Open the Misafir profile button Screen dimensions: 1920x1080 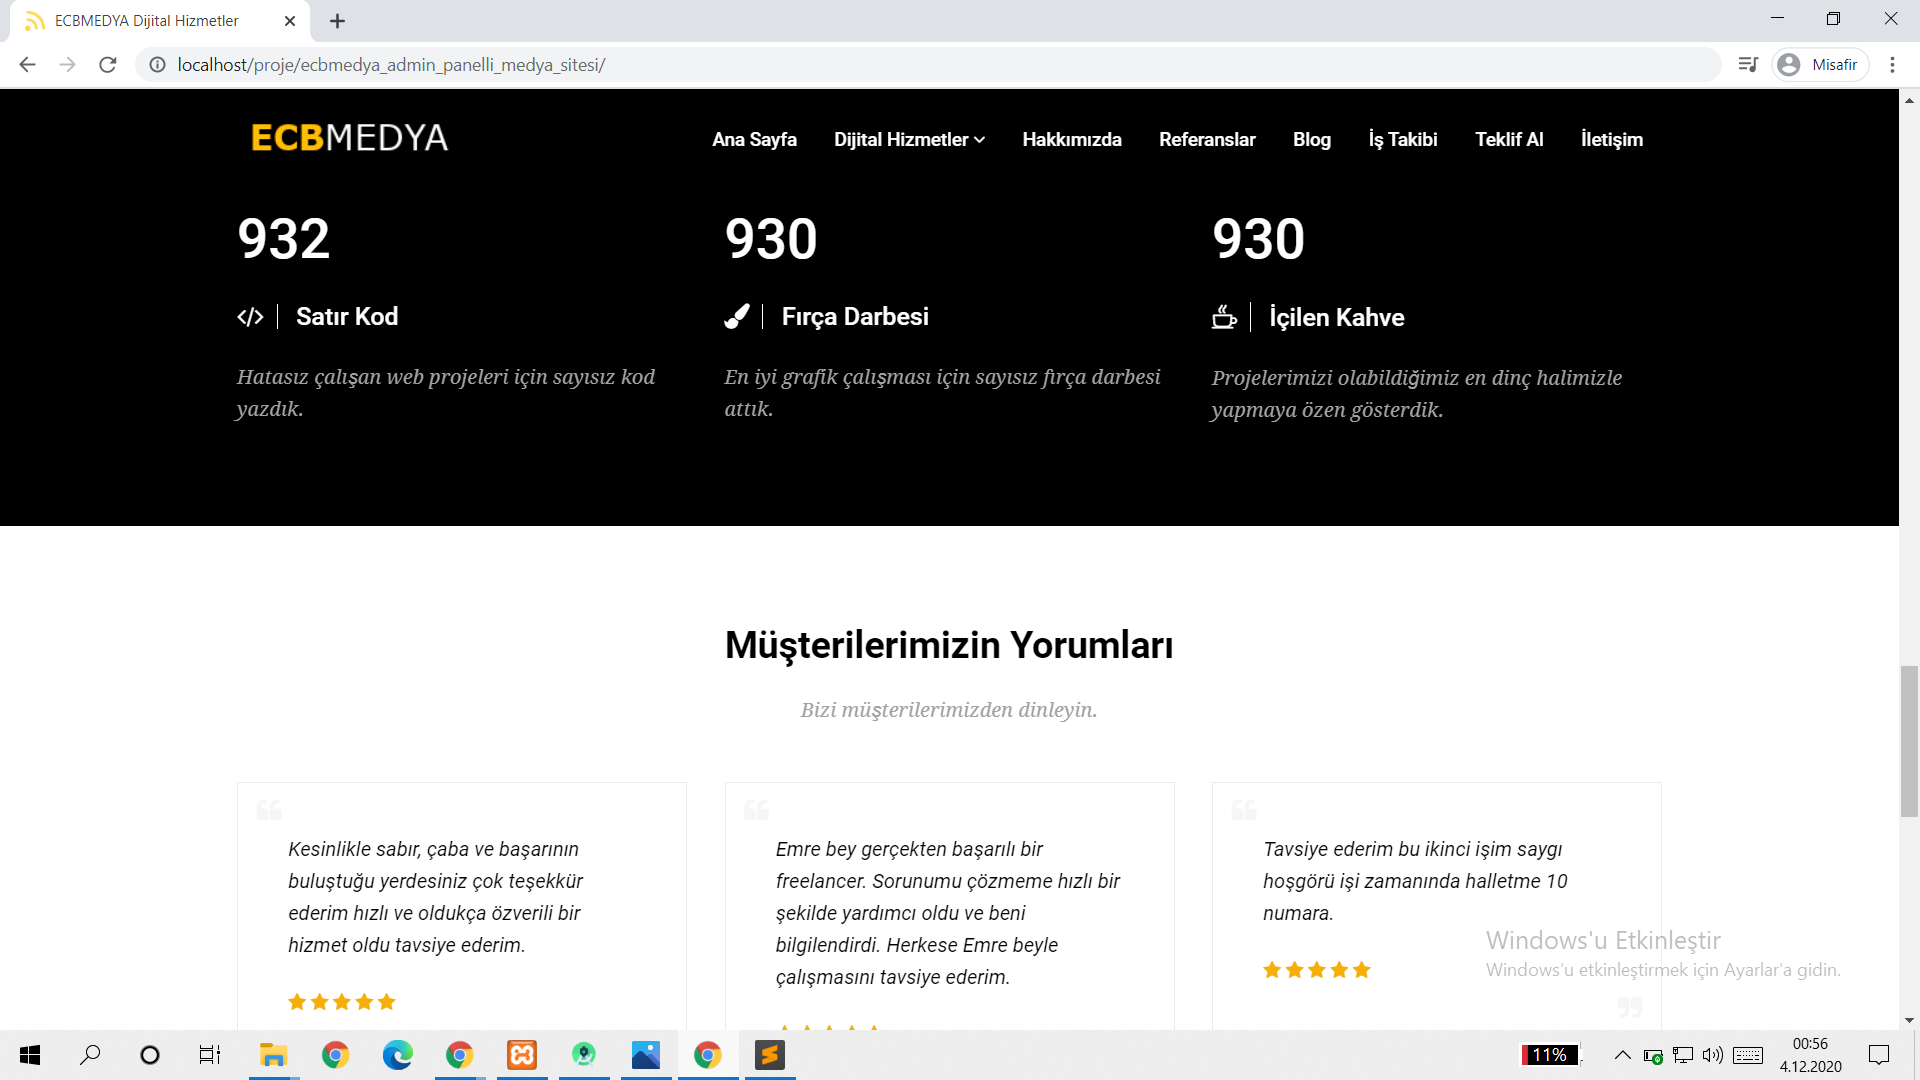pos(1820,65)
